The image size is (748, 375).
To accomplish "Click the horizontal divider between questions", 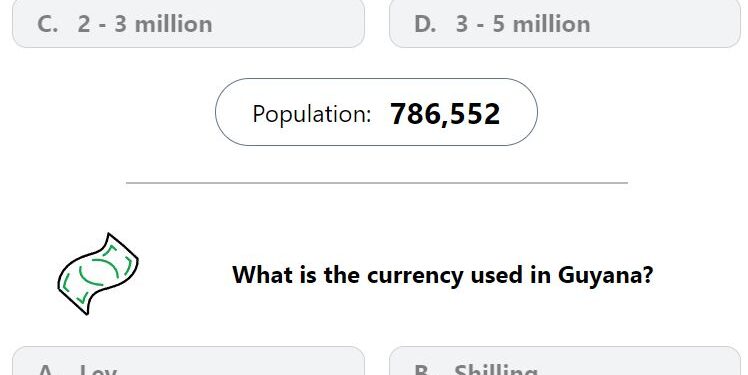I will click(377, 183).
